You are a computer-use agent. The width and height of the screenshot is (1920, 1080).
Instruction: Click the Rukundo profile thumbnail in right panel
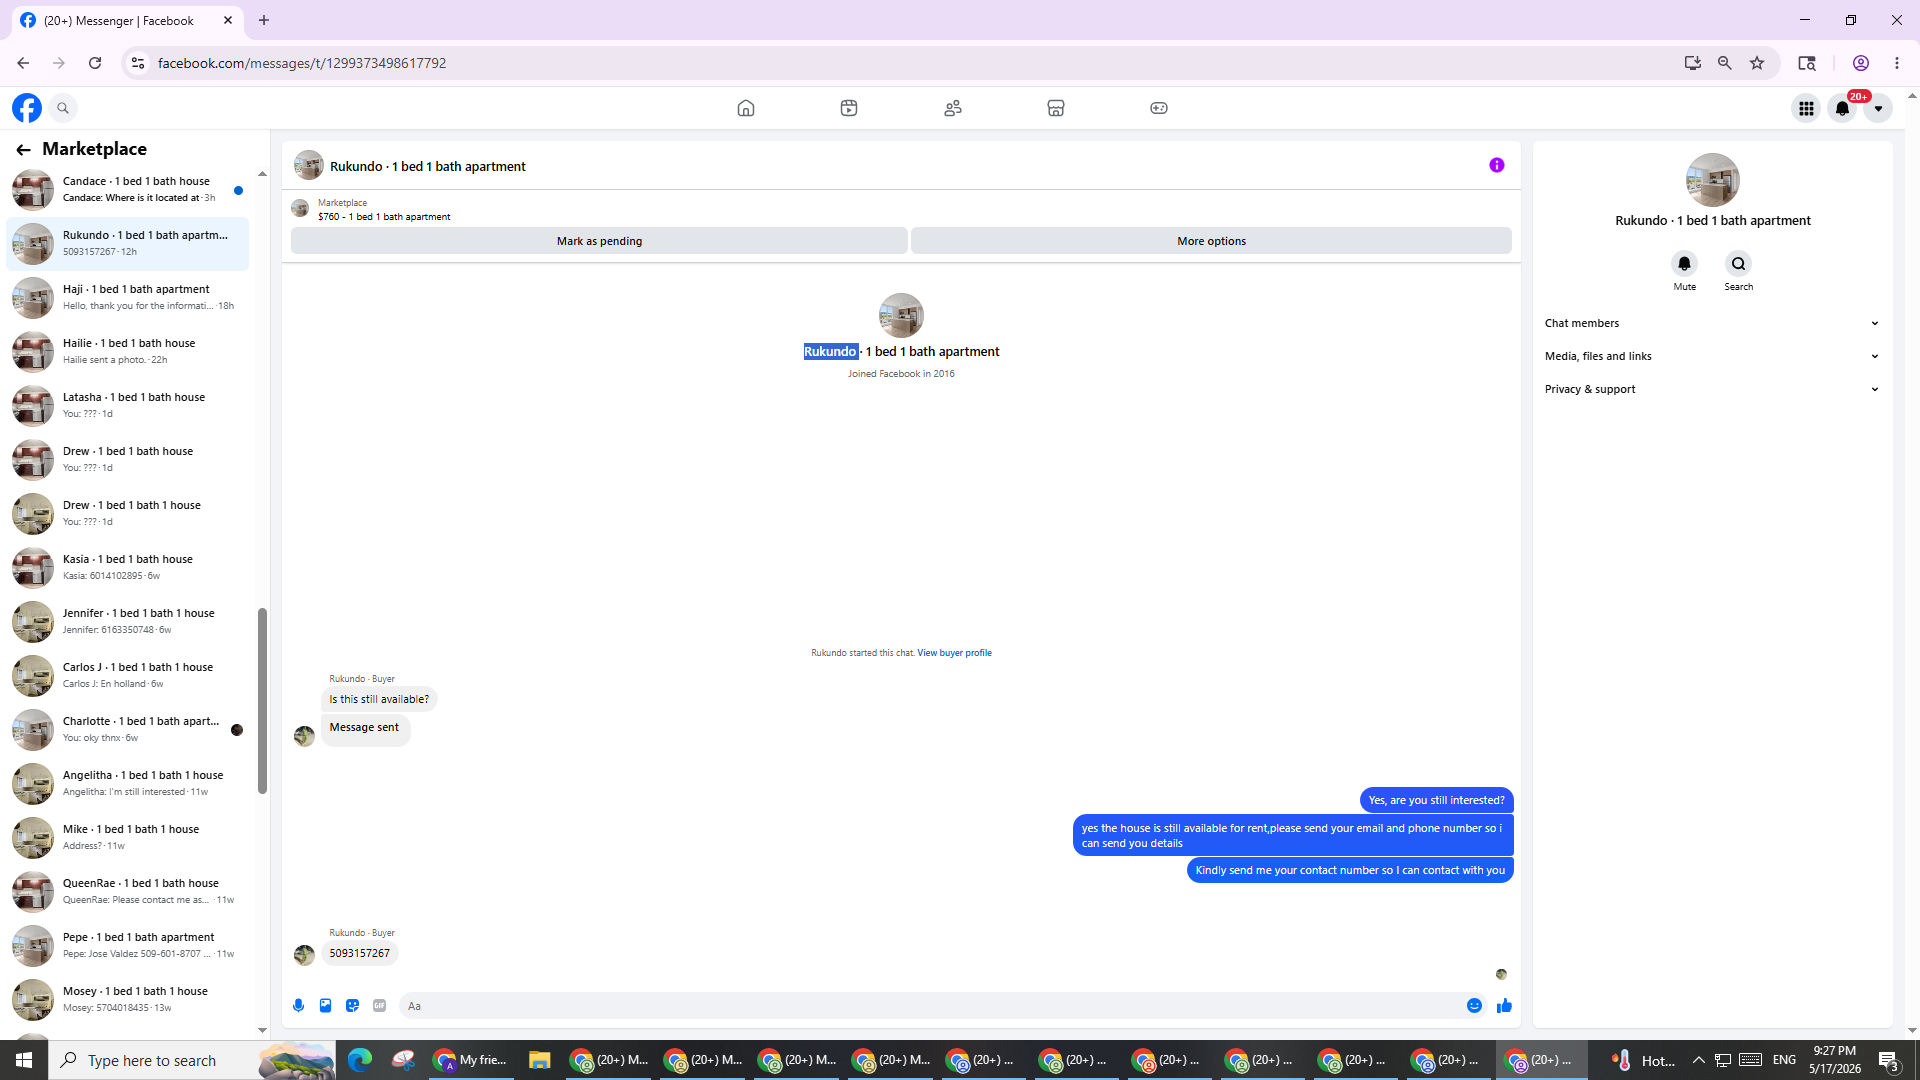pos(1712,180)
